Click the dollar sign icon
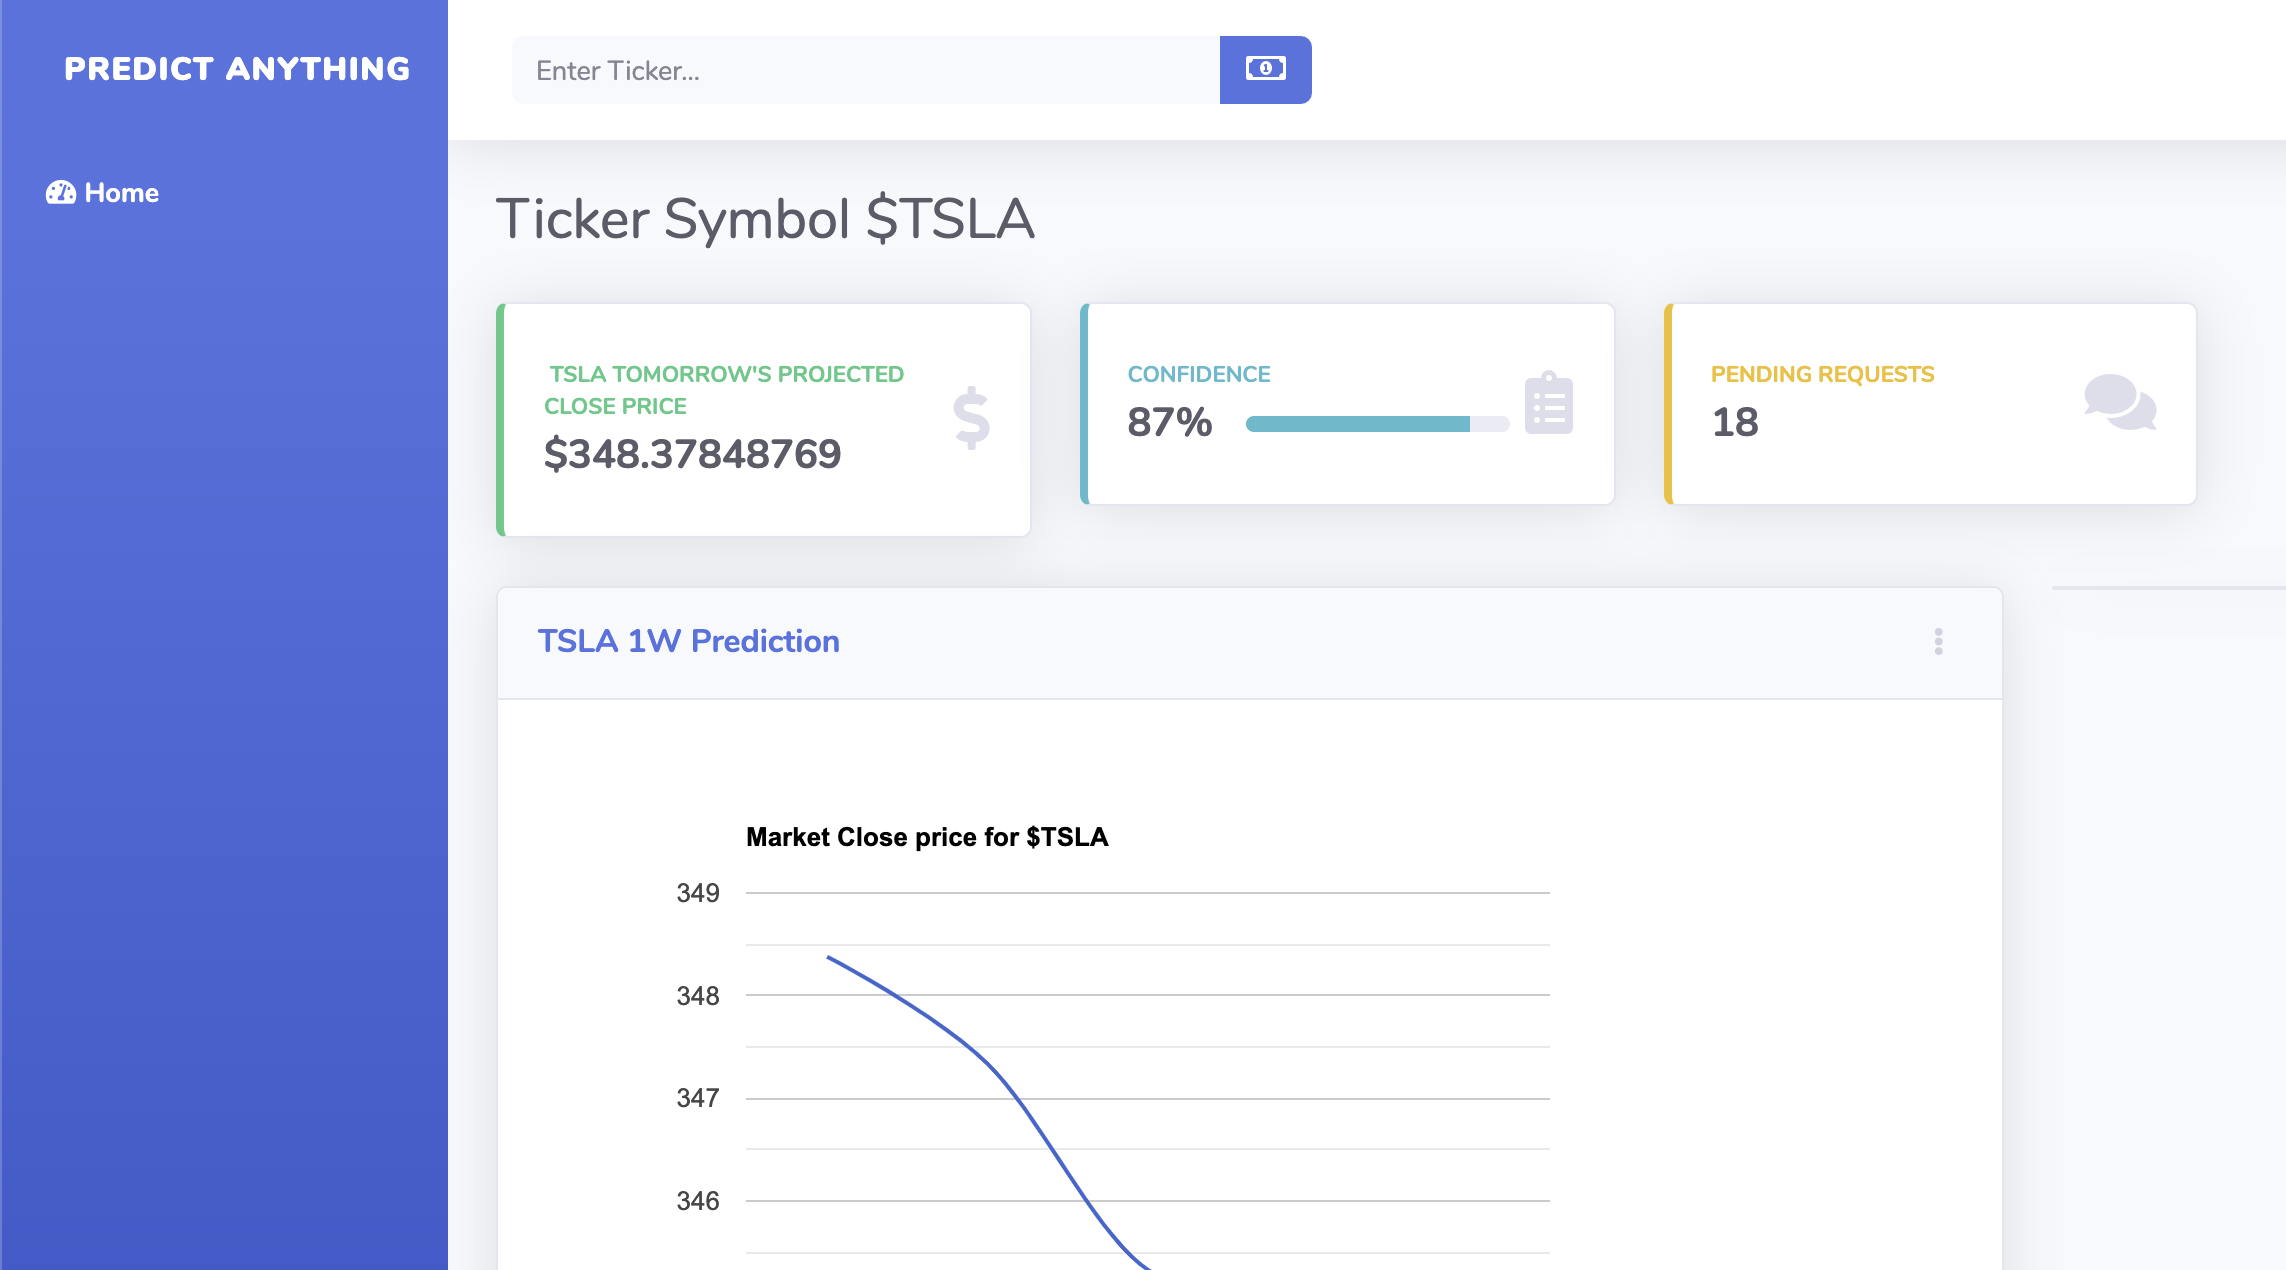Image resolution: width=2286 pixels, height=1270 pixels. click(971, 418)
